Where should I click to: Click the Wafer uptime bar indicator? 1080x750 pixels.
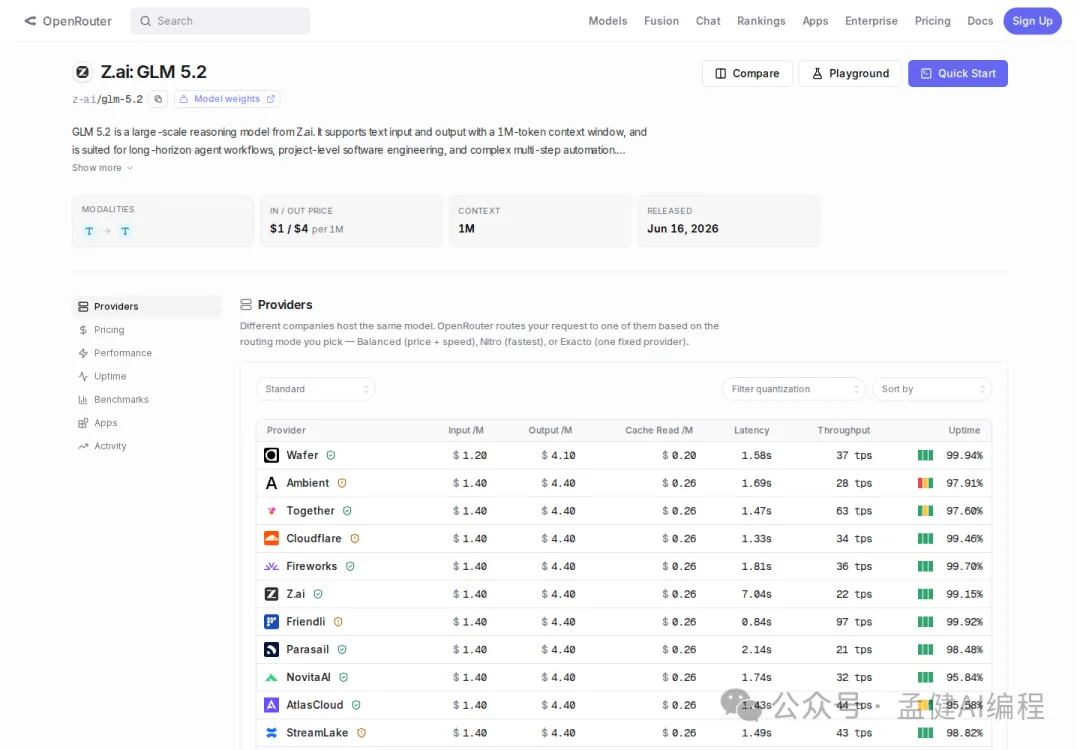coord(925,455)
